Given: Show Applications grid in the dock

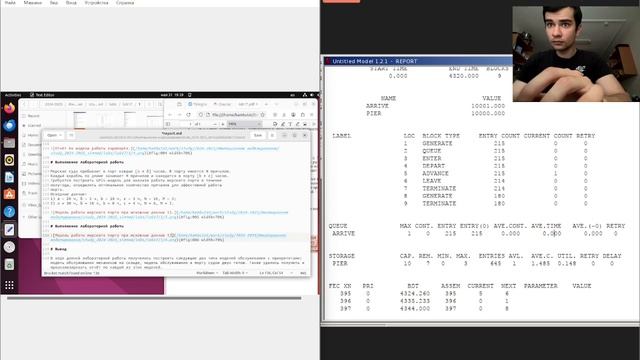Looking at the screenshot, I should tap(9, 285).
